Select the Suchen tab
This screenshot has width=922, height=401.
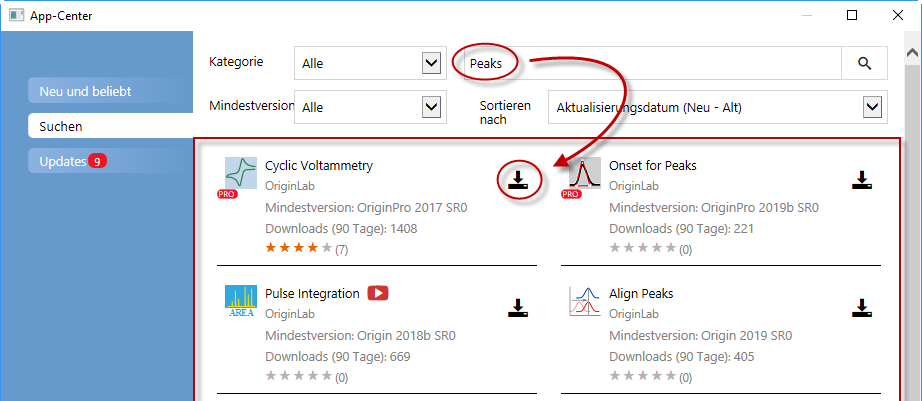coord(111,126)
